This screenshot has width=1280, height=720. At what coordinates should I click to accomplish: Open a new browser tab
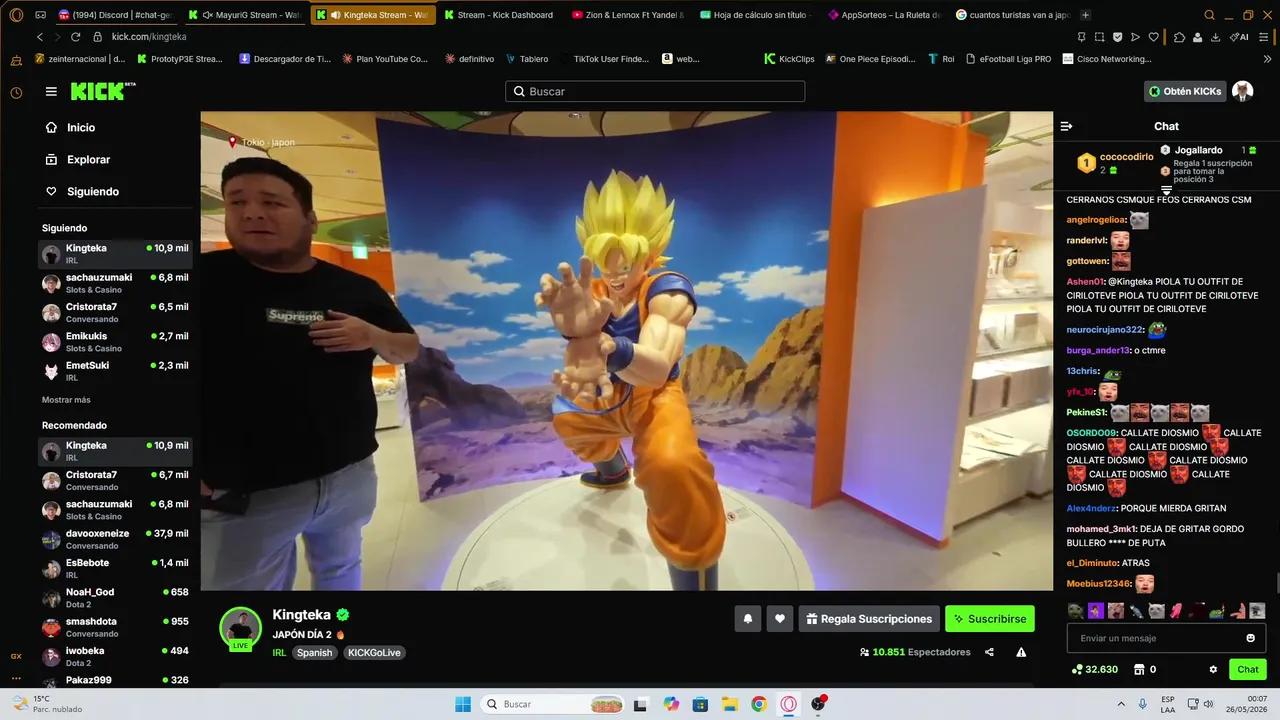coord(1086,15)
